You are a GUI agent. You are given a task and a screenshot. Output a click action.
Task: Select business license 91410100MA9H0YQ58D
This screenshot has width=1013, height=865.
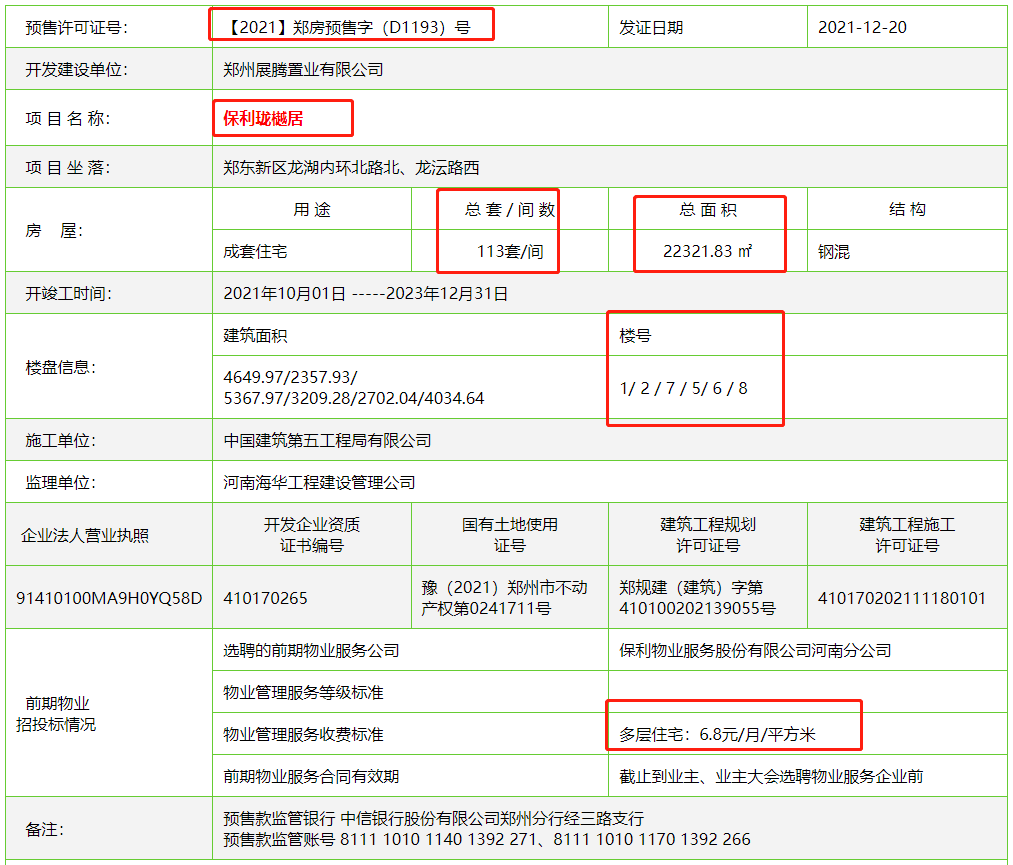point(109,598)
